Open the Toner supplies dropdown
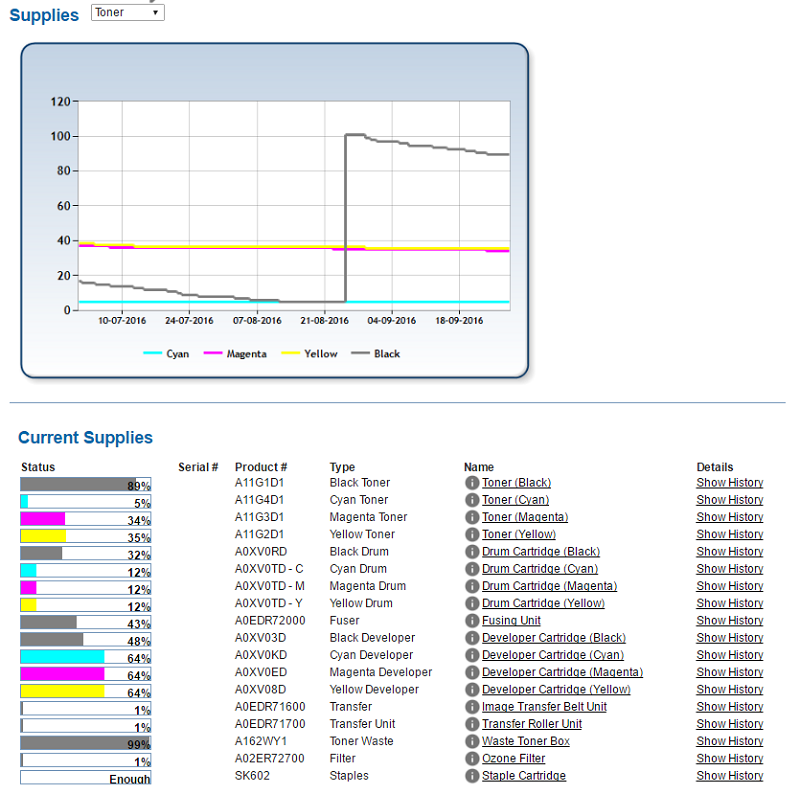Viewport: 800px width, 794px height. [x=128, y=12]
